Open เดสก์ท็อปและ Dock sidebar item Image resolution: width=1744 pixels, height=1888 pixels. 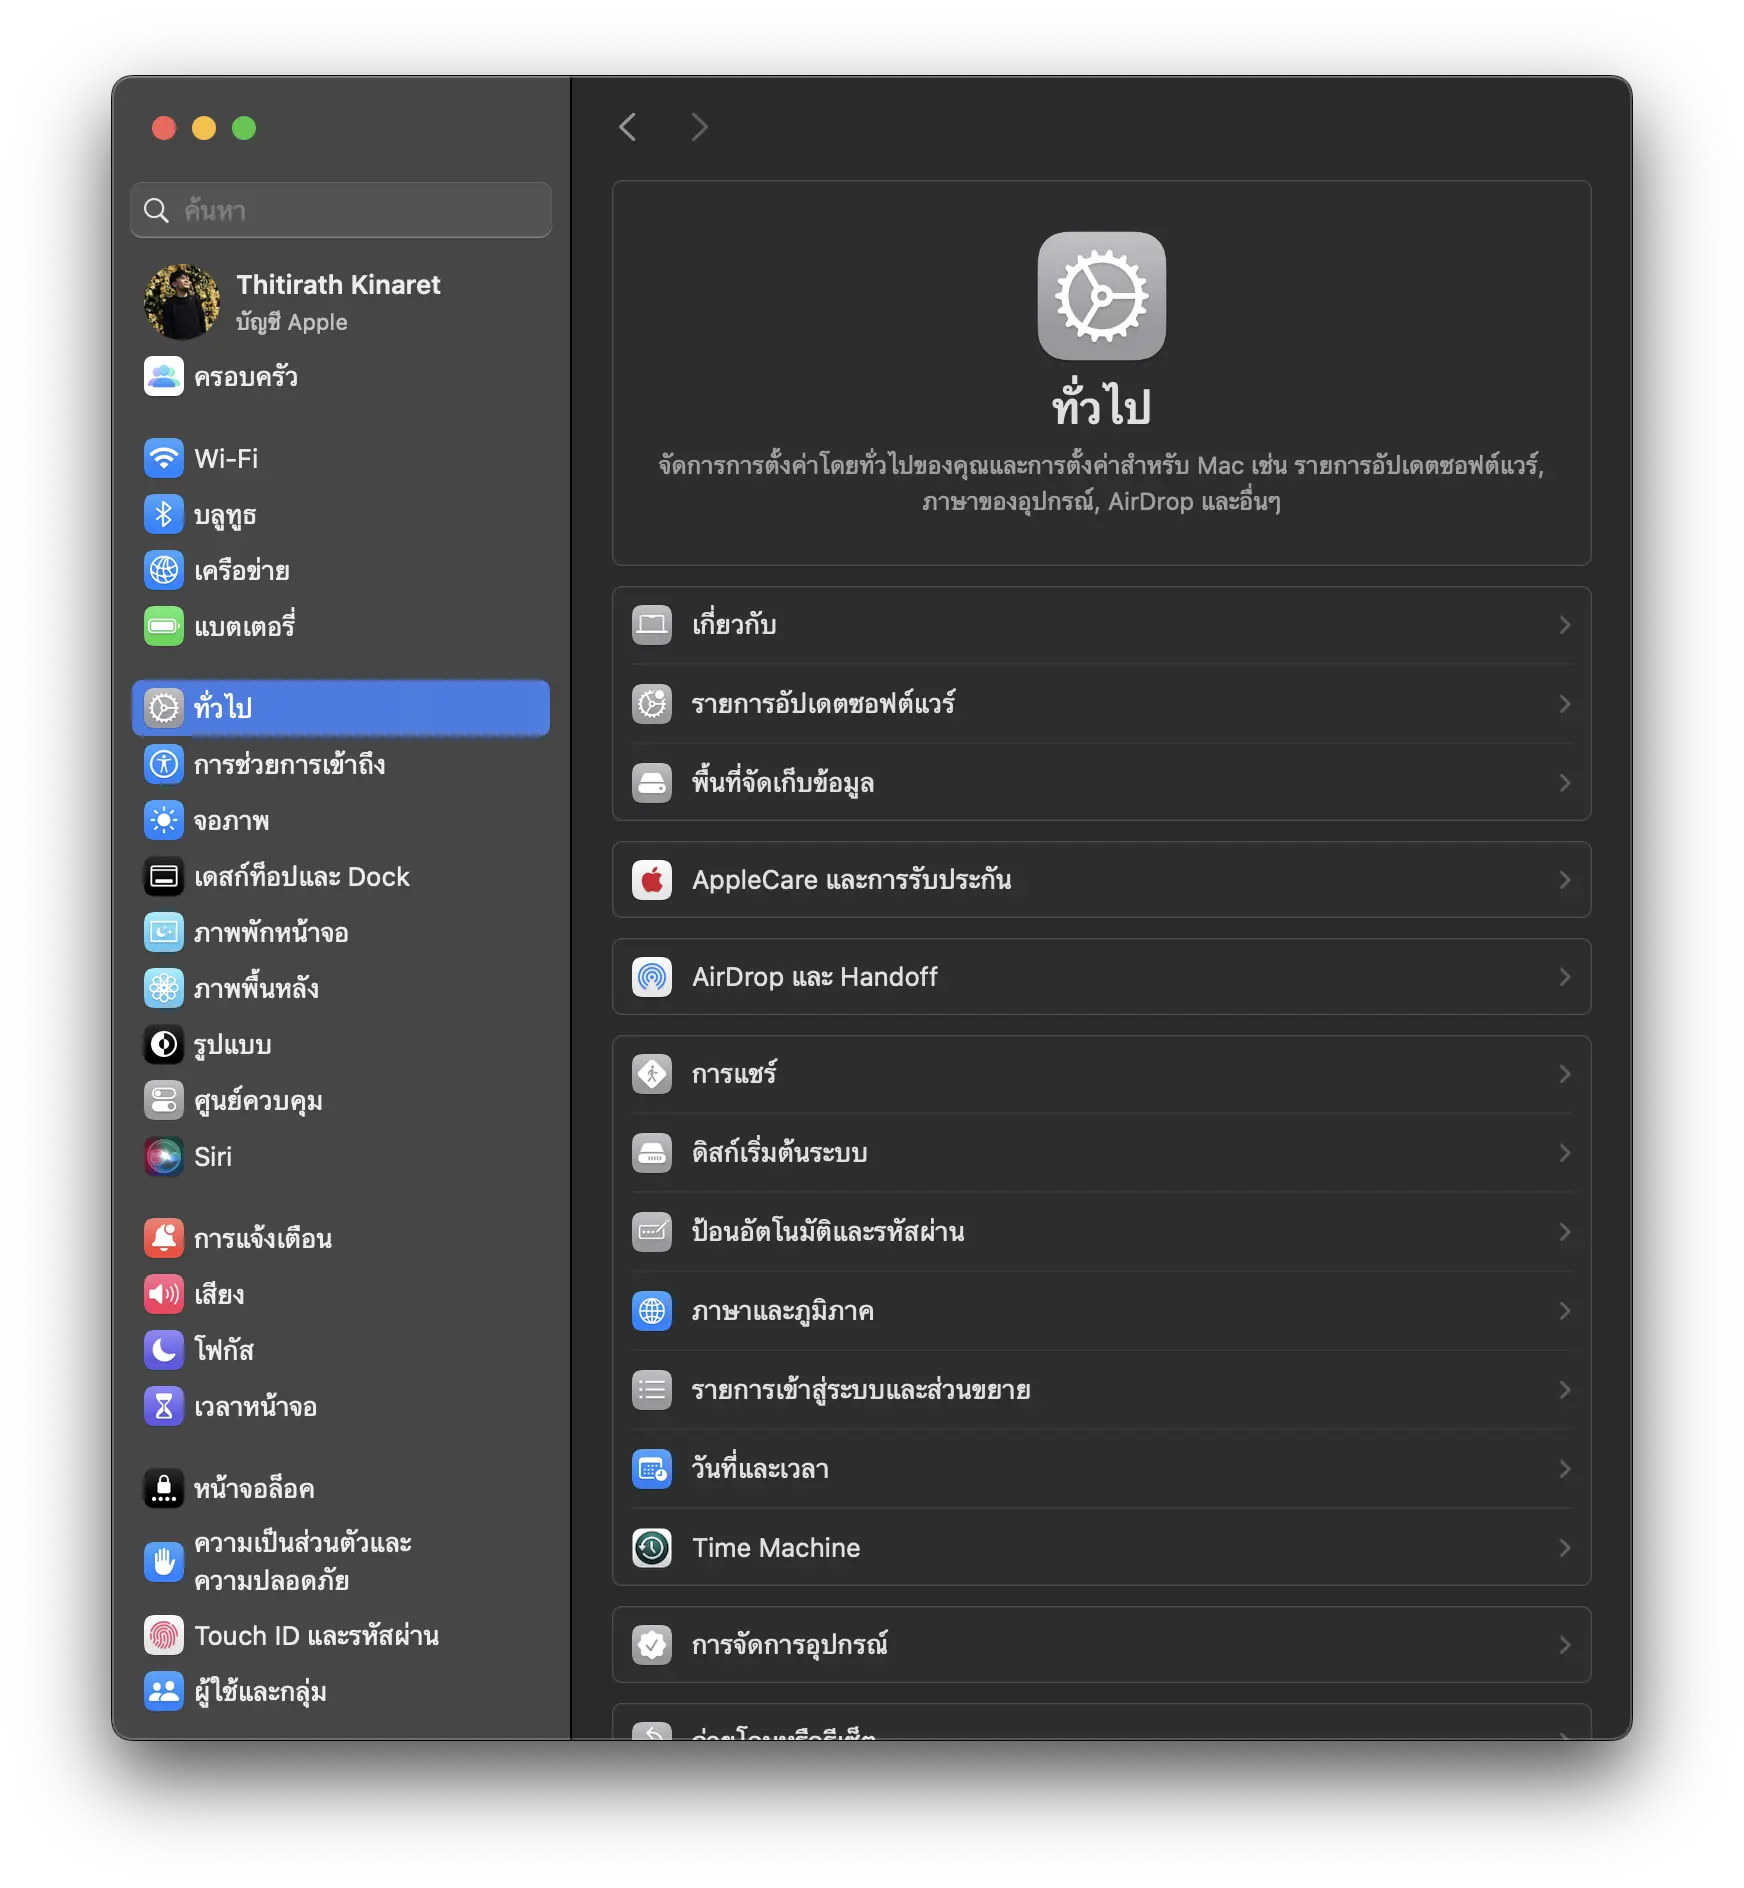click(301, 877)
